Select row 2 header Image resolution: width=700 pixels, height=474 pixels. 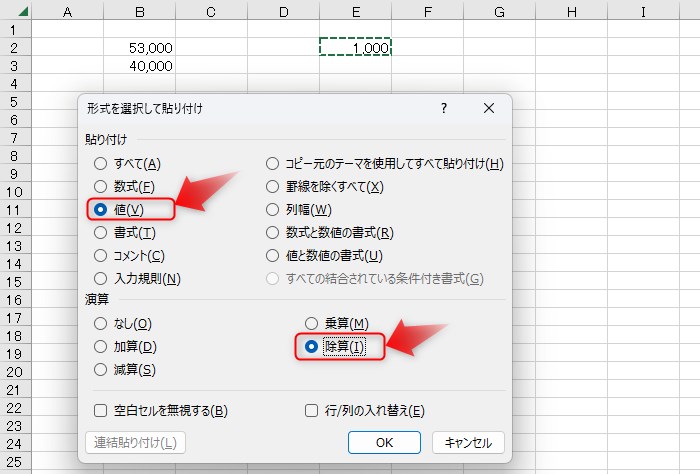click(16, 47)
